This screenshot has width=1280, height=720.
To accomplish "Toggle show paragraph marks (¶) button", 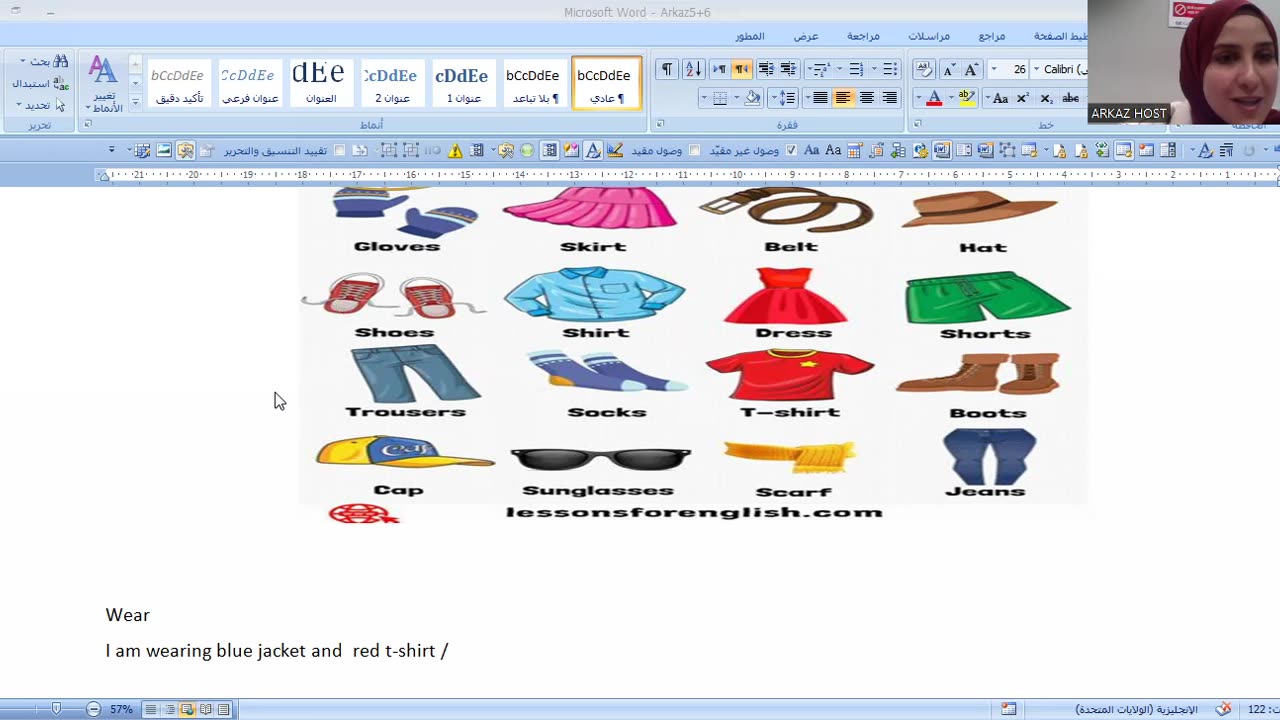I will 666,69.
